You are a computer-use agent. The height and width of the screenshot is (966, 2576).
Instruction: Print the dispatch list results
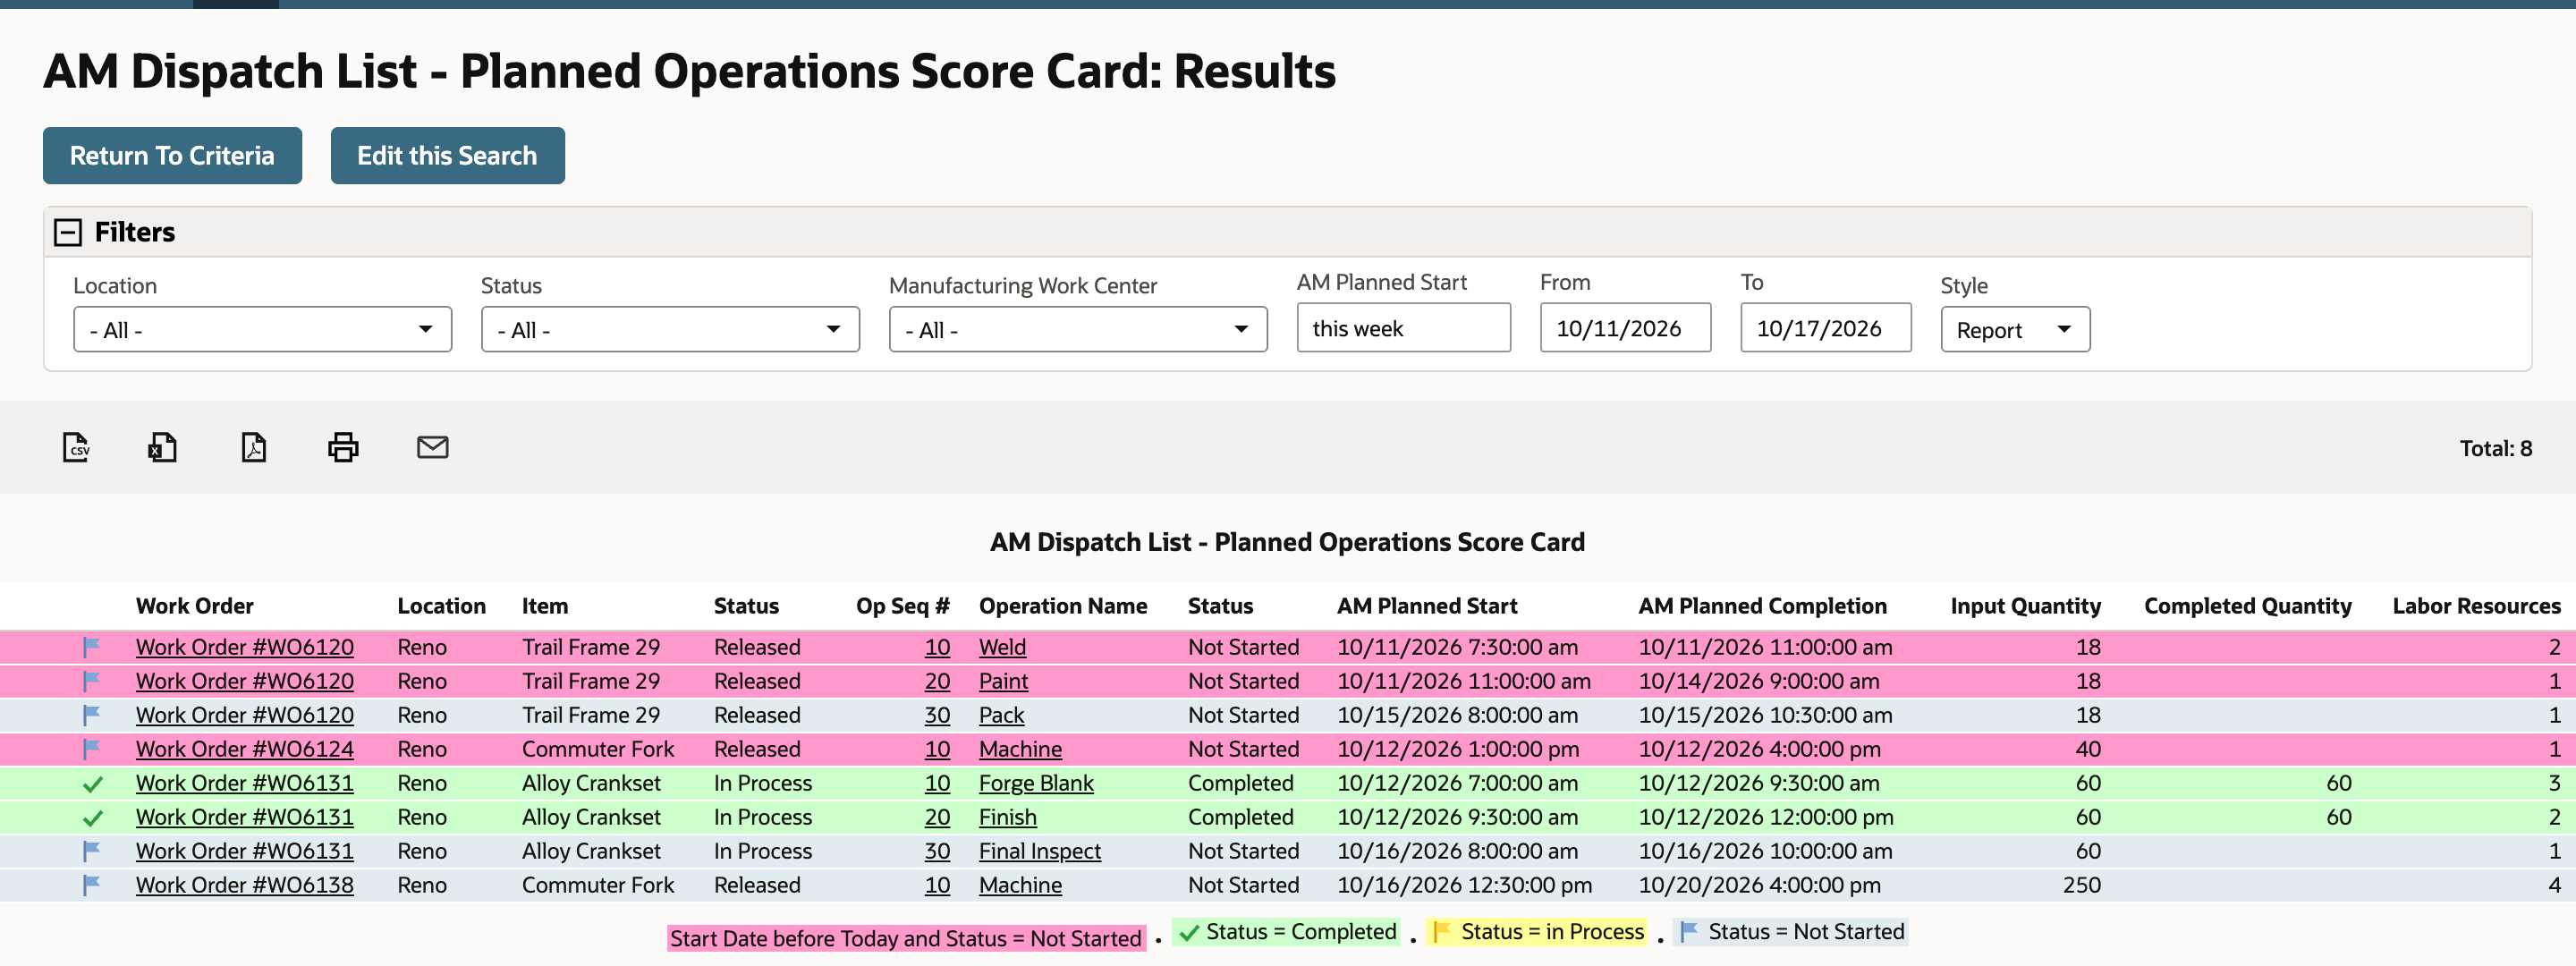[x=343, y=447]
